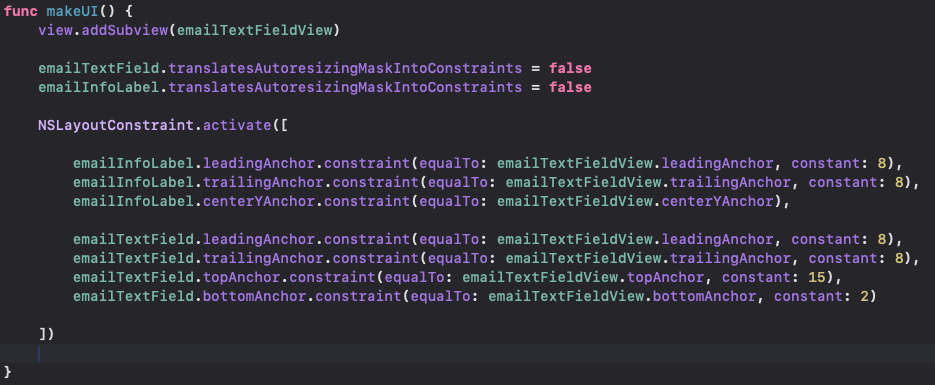Screen dimensions: 935x385
Task: Select constant 8 on emailTextField leadingAnchor line
Action: tap(883, 240)
